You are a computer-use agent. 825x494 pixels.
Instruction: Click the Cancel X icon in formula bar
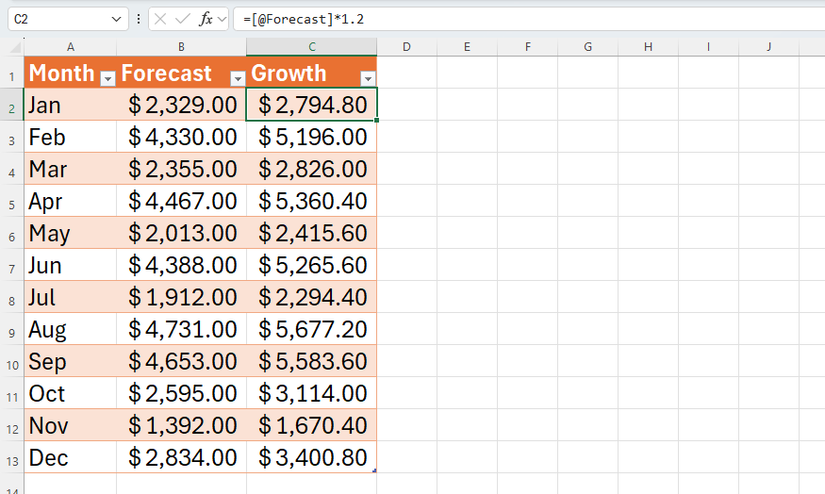pyautogui.click(x=160, y=19)
